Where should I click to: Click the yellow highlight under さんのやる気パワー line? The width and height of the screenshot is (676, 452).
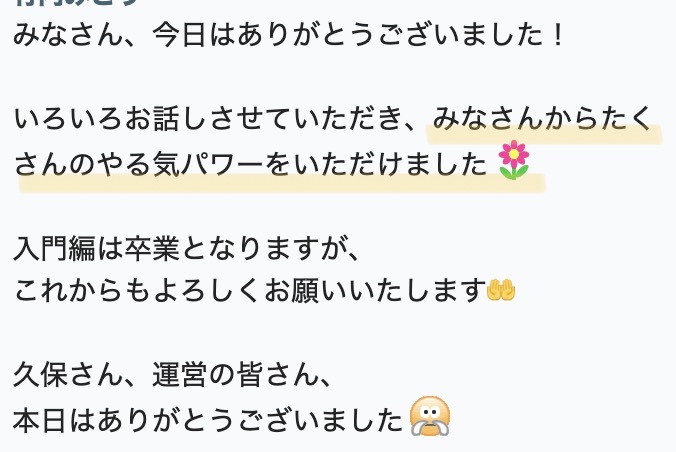282,183
